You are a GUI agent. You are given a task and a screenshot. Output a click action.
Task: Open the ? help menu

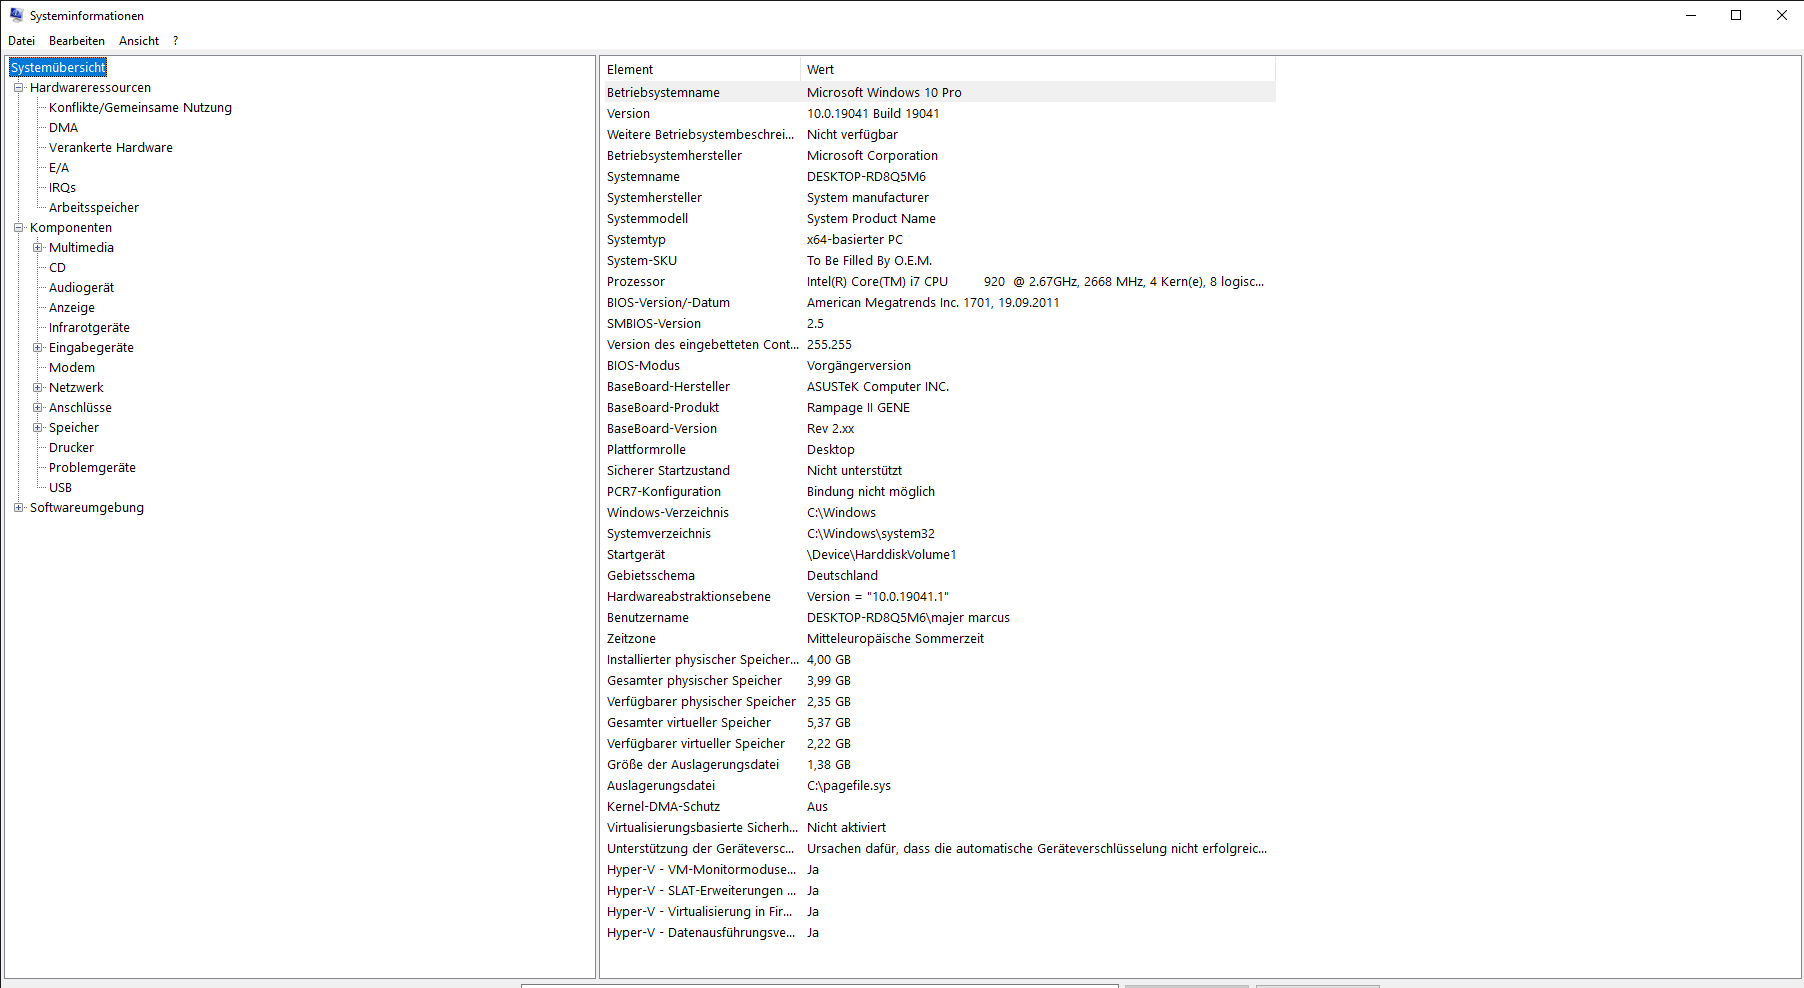coord(175,41)
